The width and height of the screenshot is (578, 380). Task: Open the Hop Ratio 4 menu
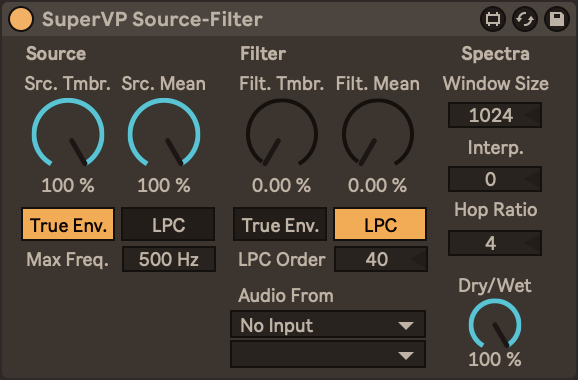(495, 243)
